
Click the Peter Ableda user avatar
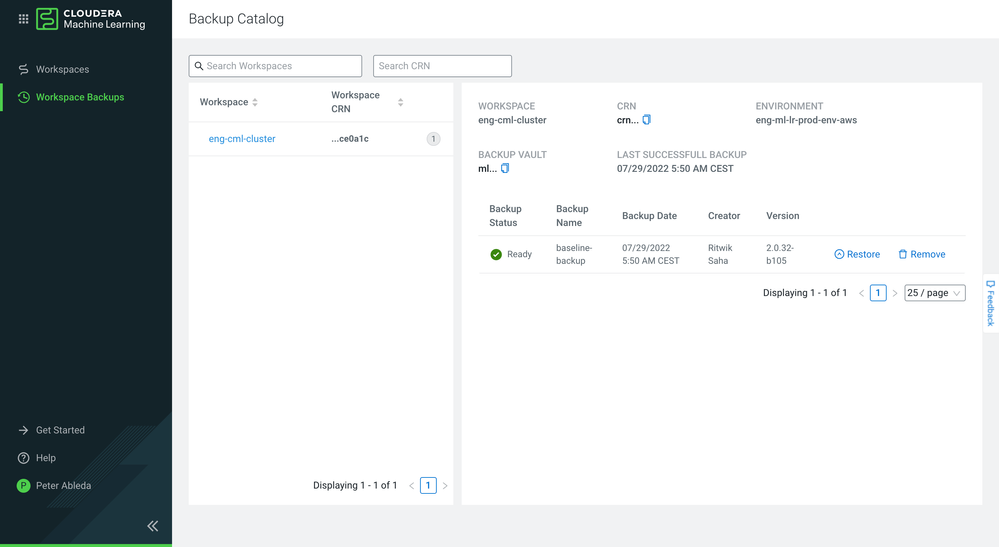(x=24, y=486)
